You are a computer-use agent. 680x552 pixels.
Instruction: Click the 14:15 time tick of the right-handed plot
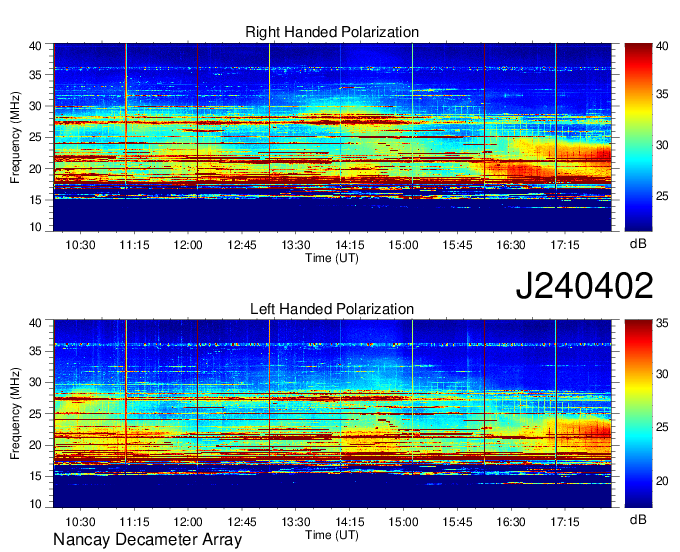tap(350, 245)
